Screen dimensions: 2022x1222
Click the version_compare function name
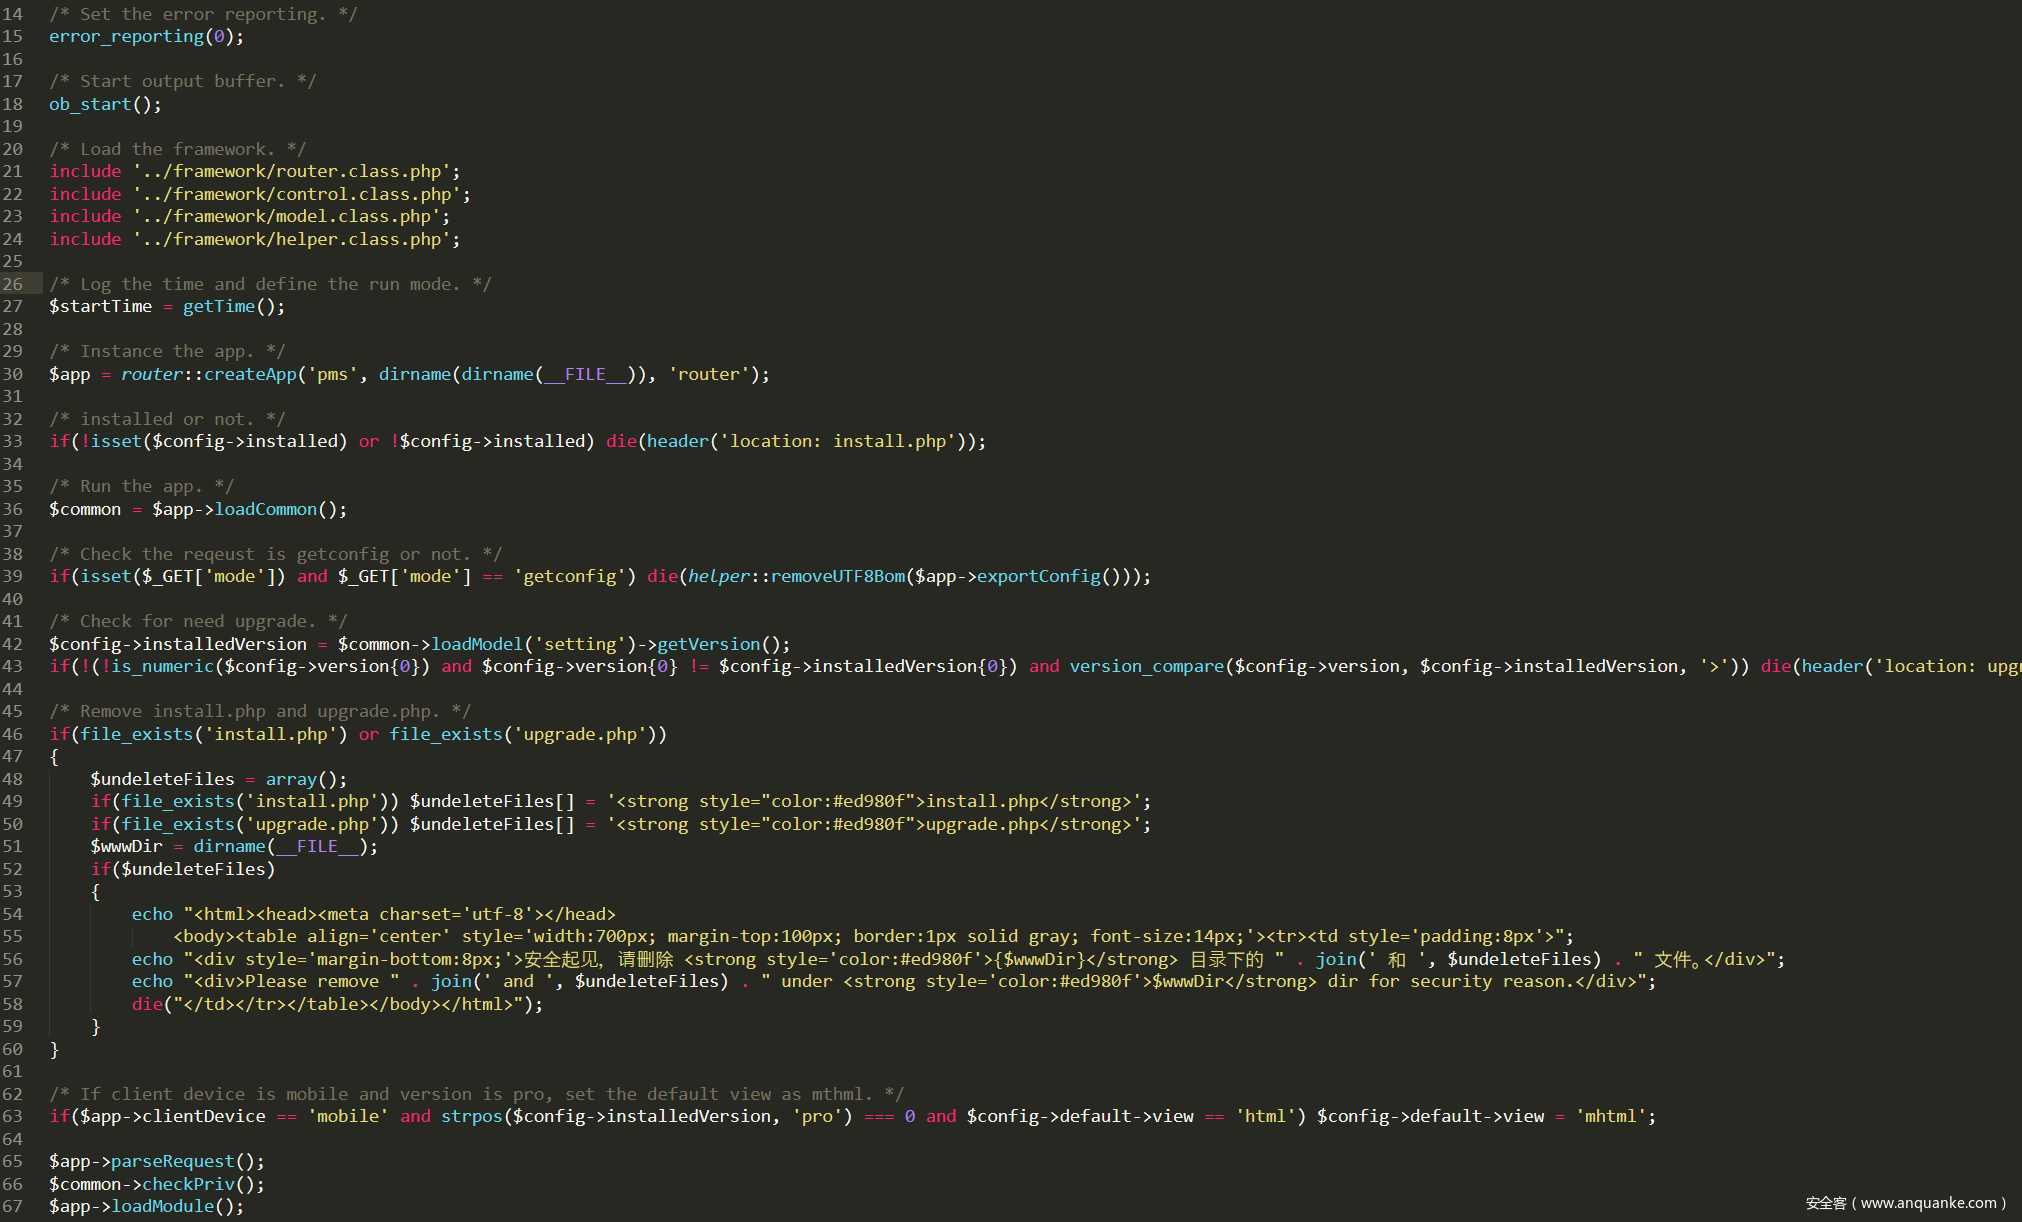(1146, 667)
